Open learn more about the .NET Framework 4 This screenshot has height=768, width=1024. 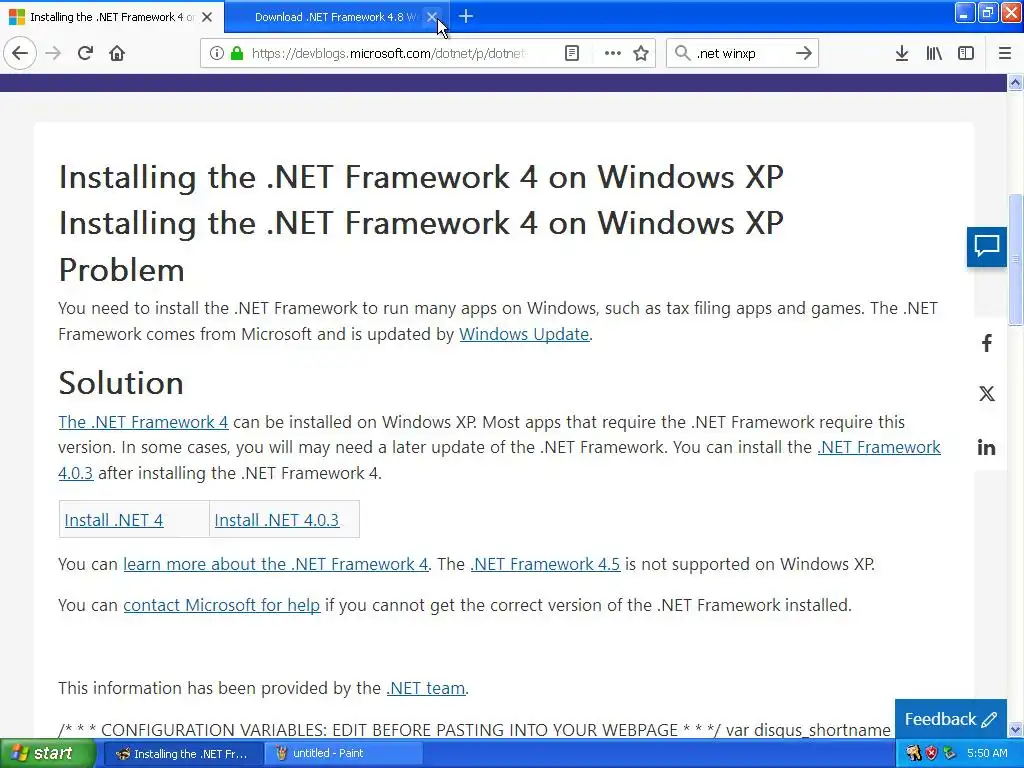tap(276, 564)
